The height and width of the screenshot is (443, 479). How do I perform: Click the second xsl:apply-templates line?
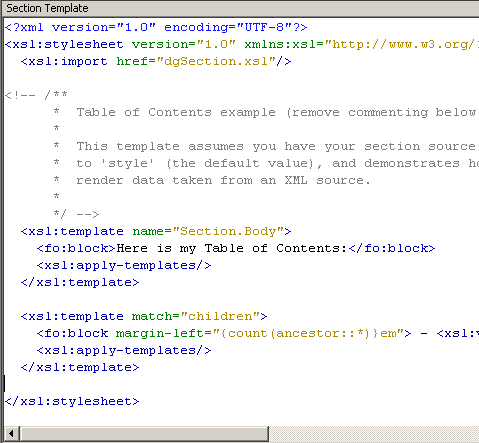(124, 350)
